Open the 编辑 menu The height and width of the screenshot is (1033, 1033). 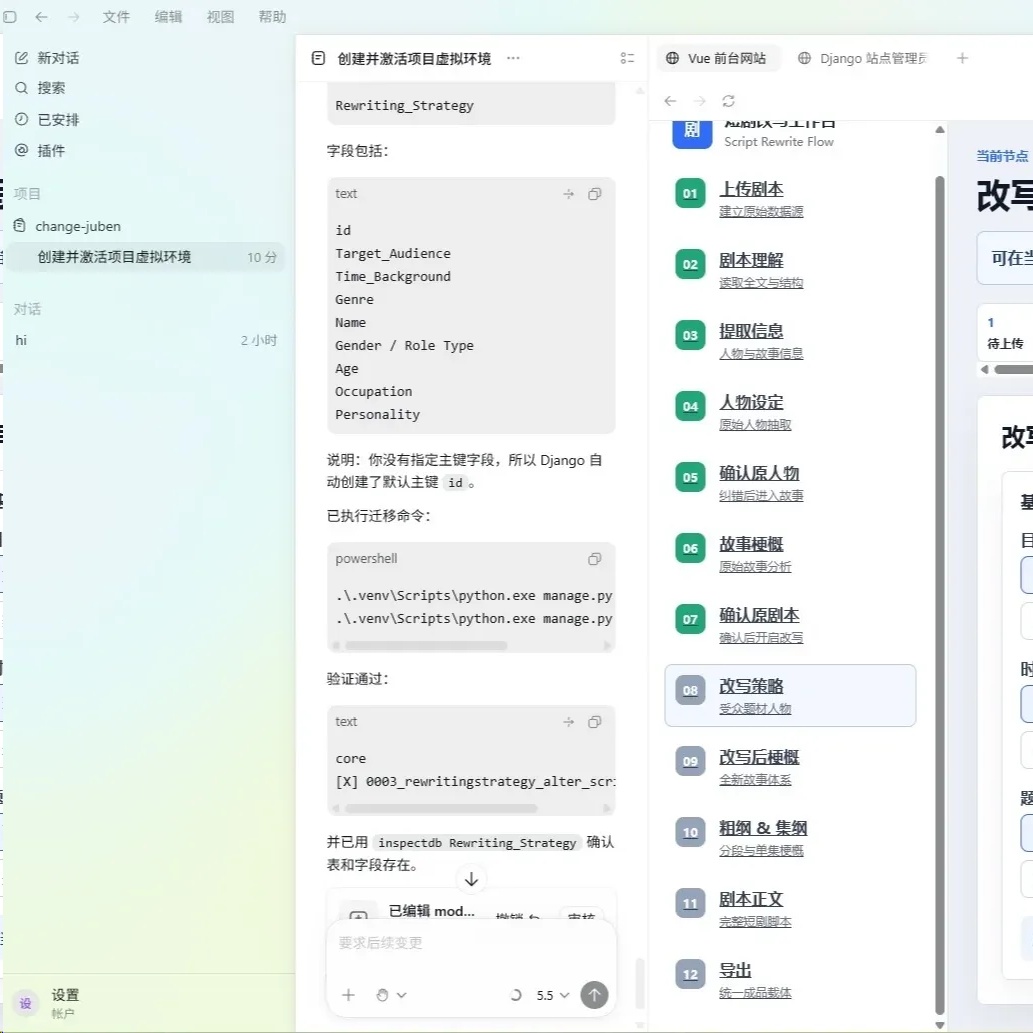[168, 16]
